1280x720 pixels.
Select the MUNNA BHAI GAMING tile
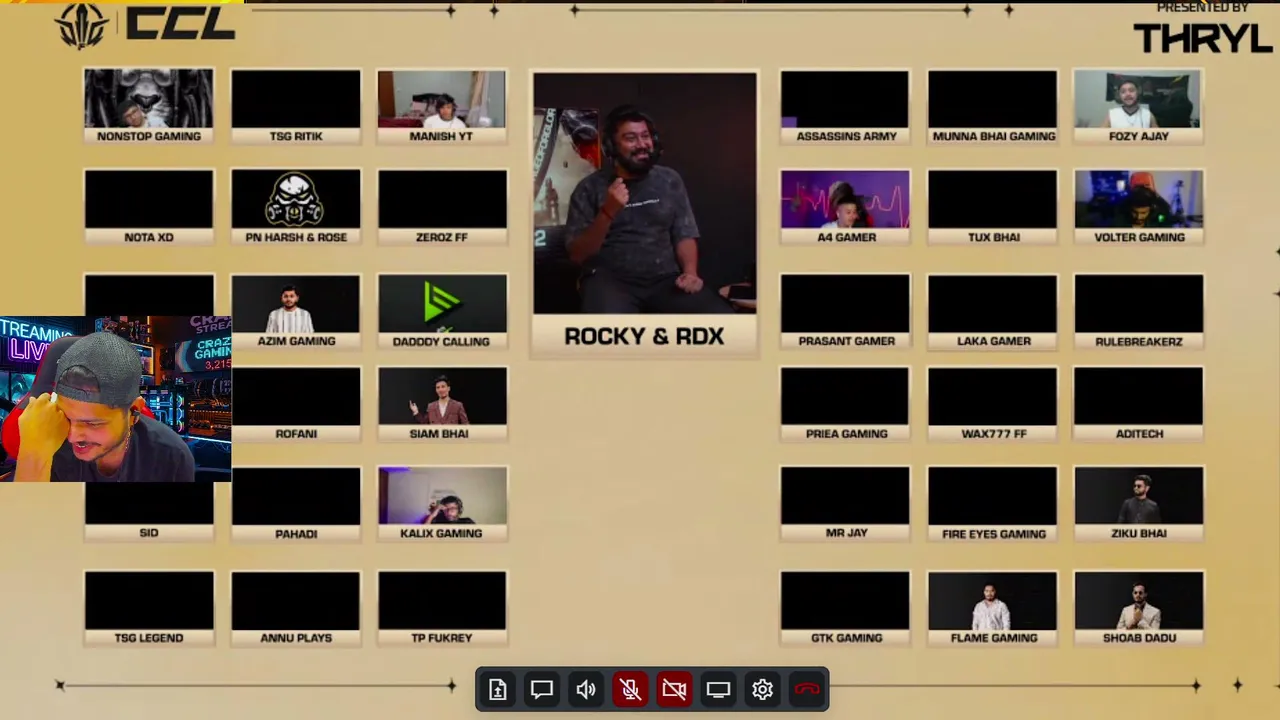point(993,106)
